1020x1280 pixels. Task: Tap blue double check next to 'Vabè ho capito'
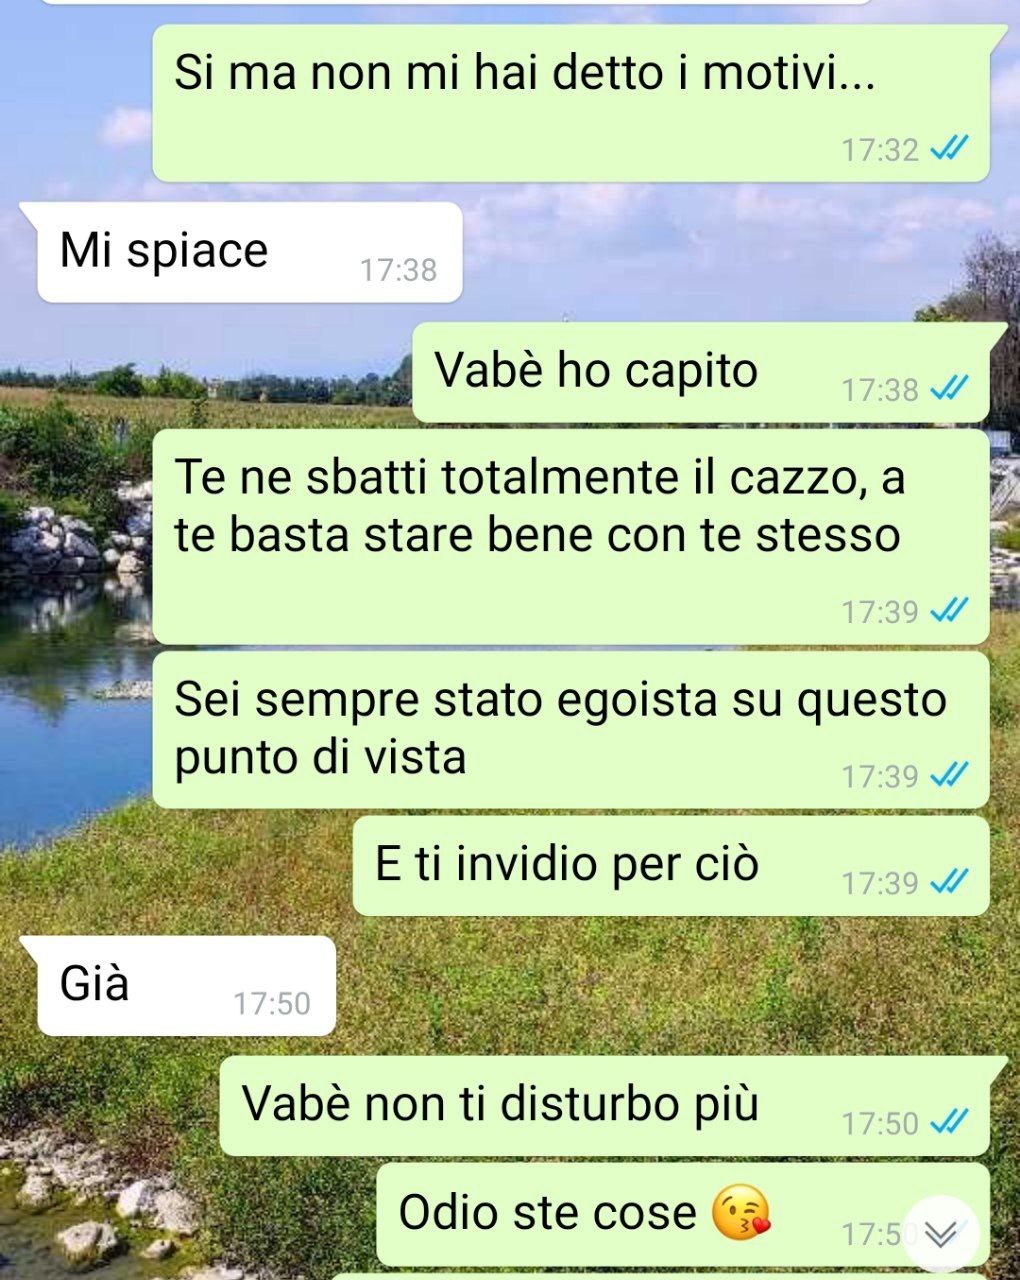point(948,388)
